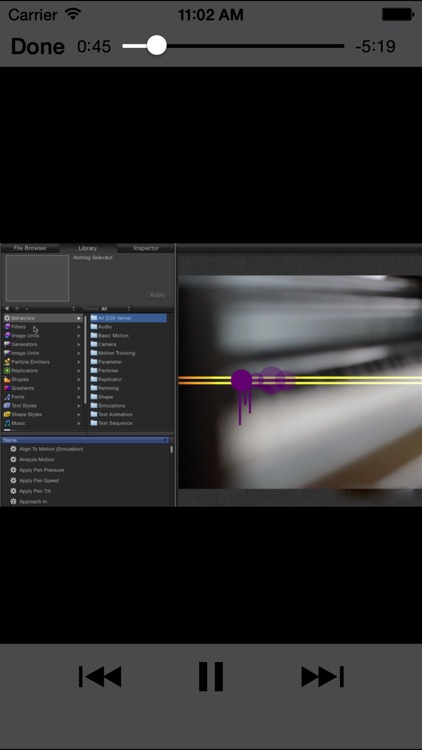This screenshot has height=750, width=422.
Task: Select the Replicators category icon
Action: click(x=7, y=370)
